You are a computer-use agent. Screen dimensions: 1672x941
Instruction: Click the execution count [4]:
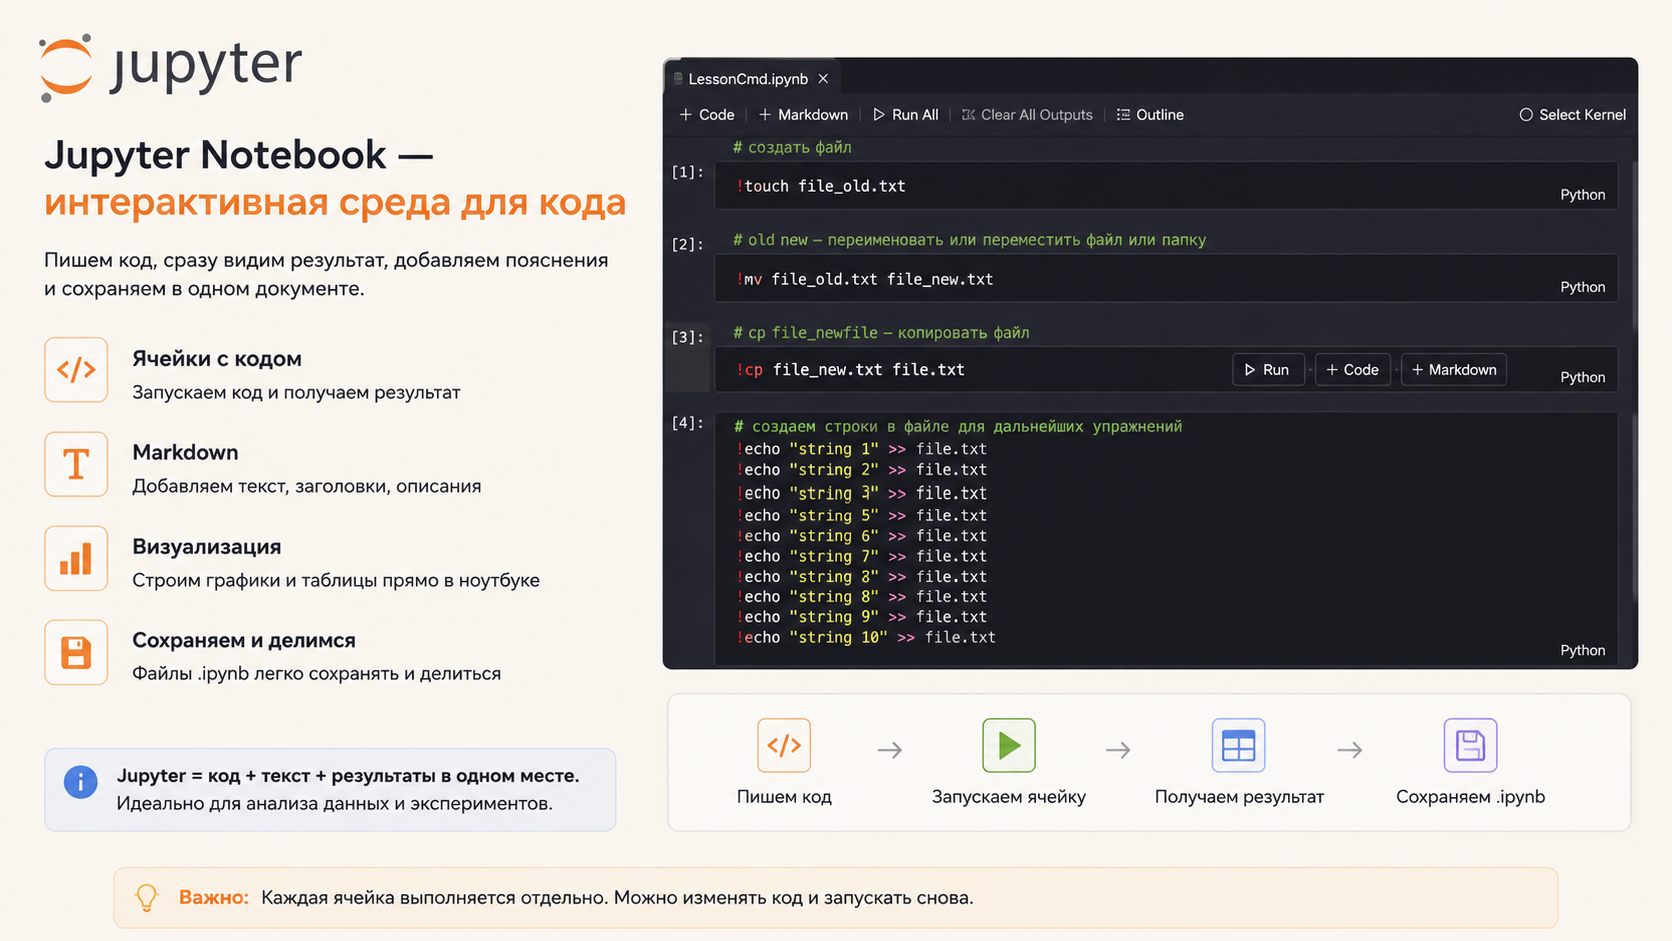coord(688,423)
